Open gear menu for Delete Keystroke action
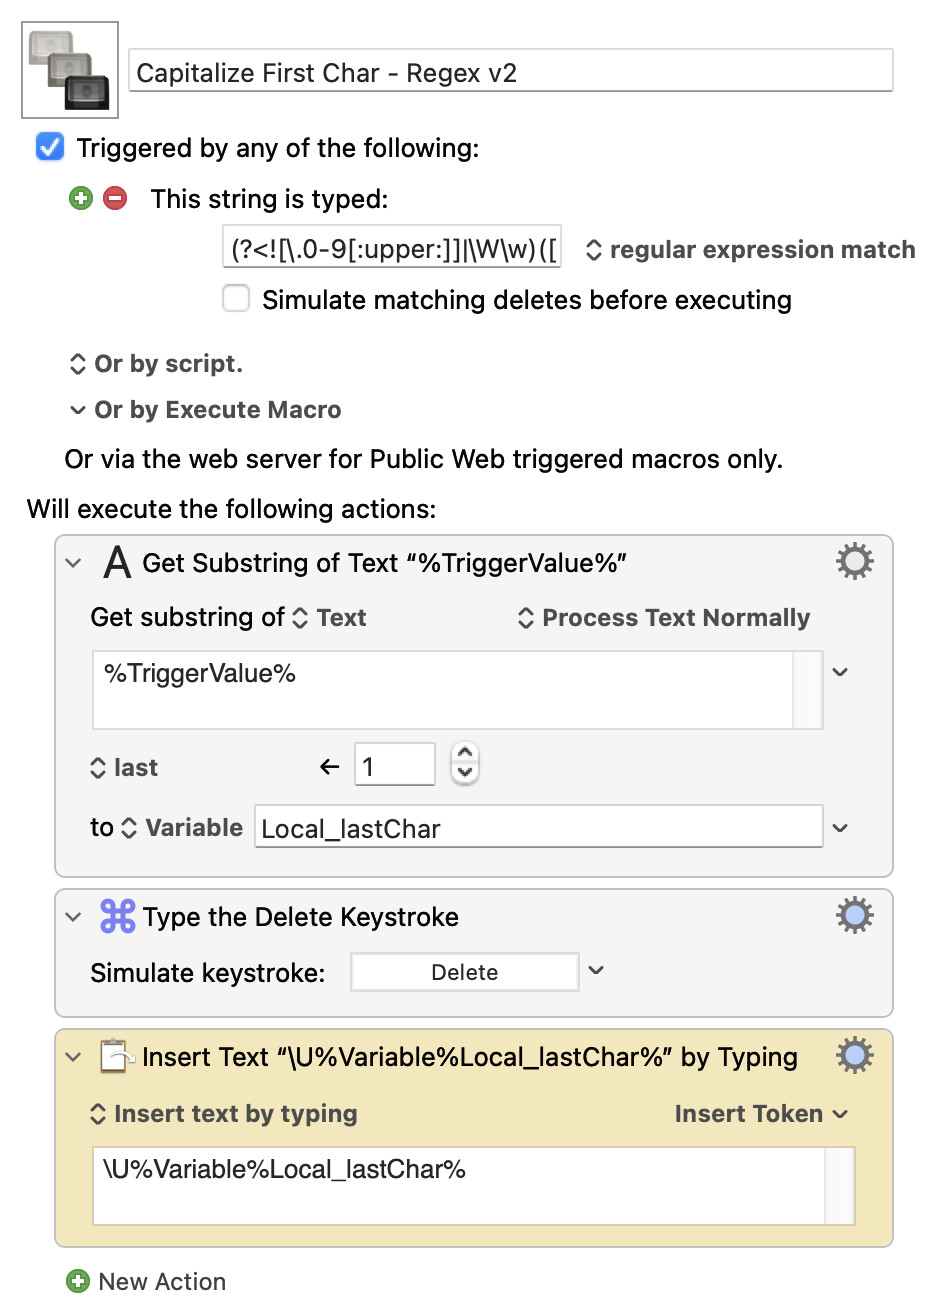Viewport: 936px width, 1314px height. click(x=854, y=916)
